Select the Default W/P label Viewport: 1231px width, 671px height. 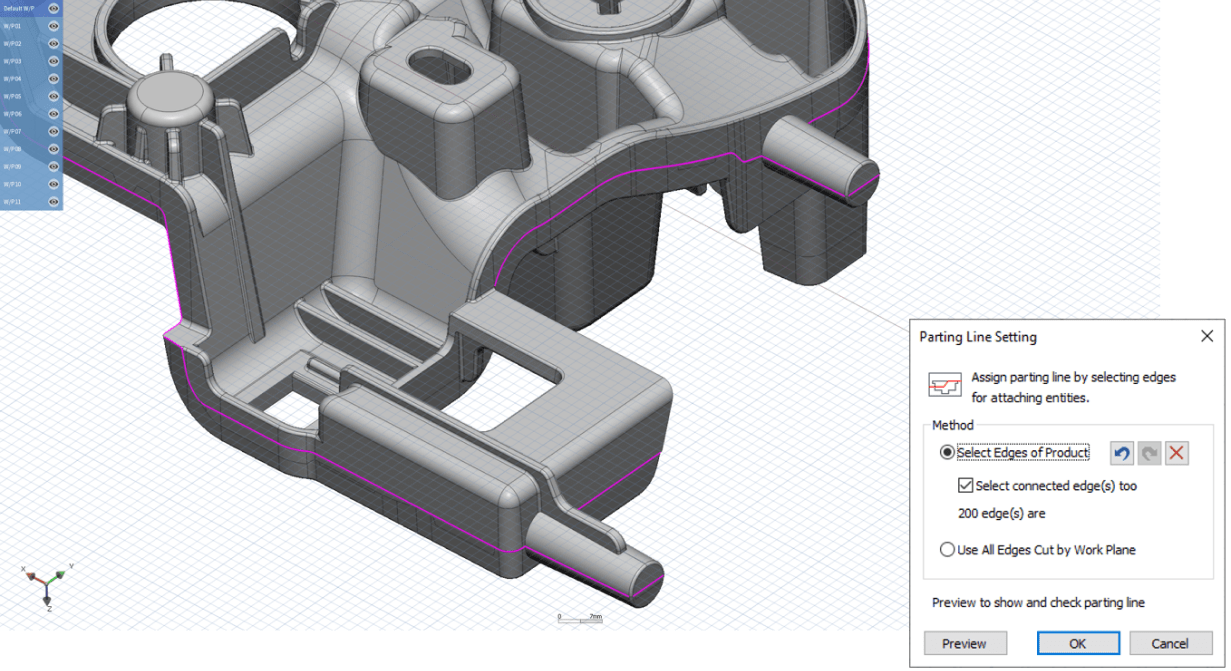pos(17,8)
